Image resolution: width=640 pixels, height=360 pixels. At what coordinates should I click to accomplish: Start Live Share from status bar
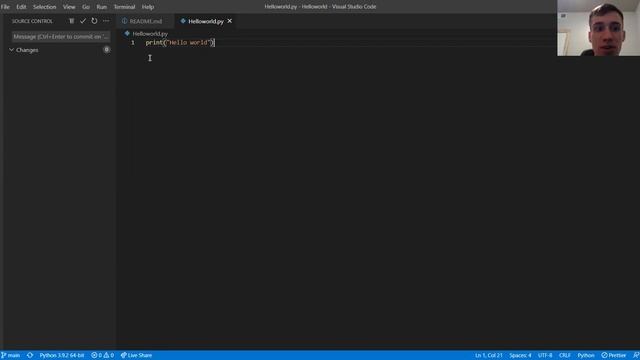[x=136, y=355]
